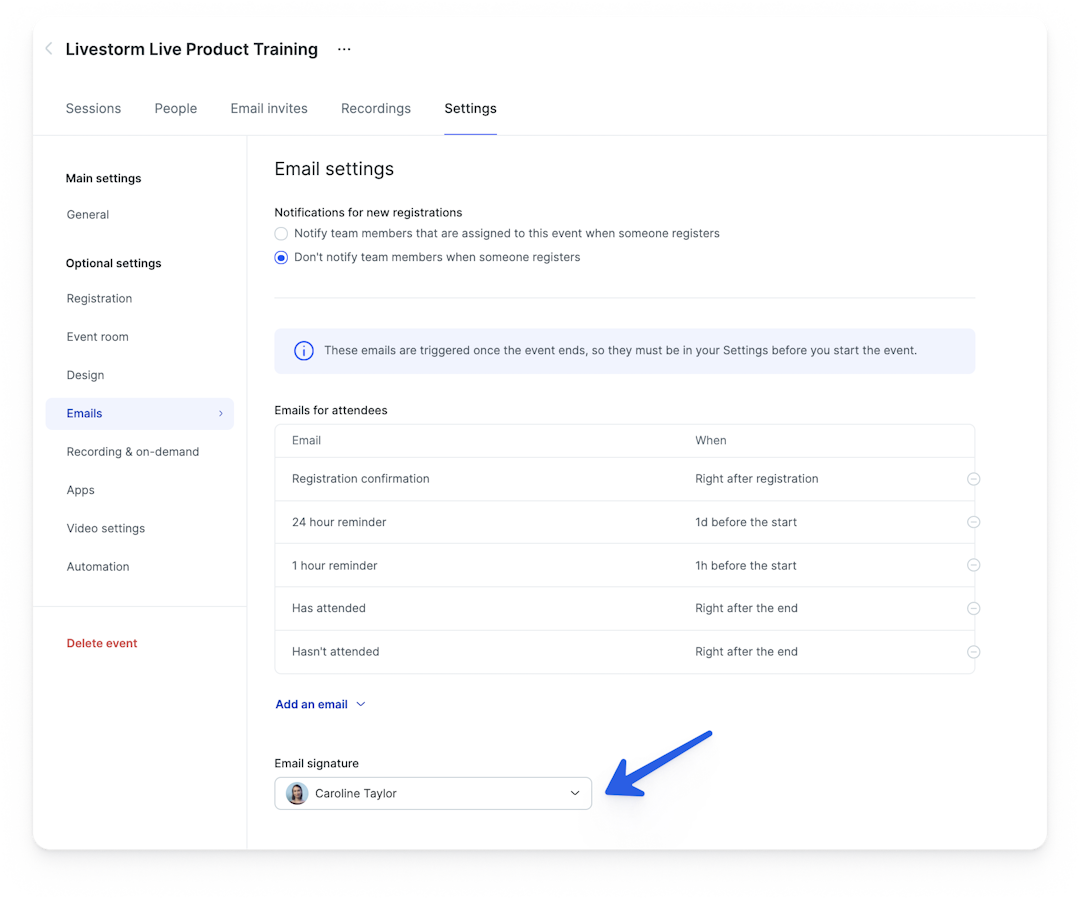Open Design settings in sidebar

(85, 375)
